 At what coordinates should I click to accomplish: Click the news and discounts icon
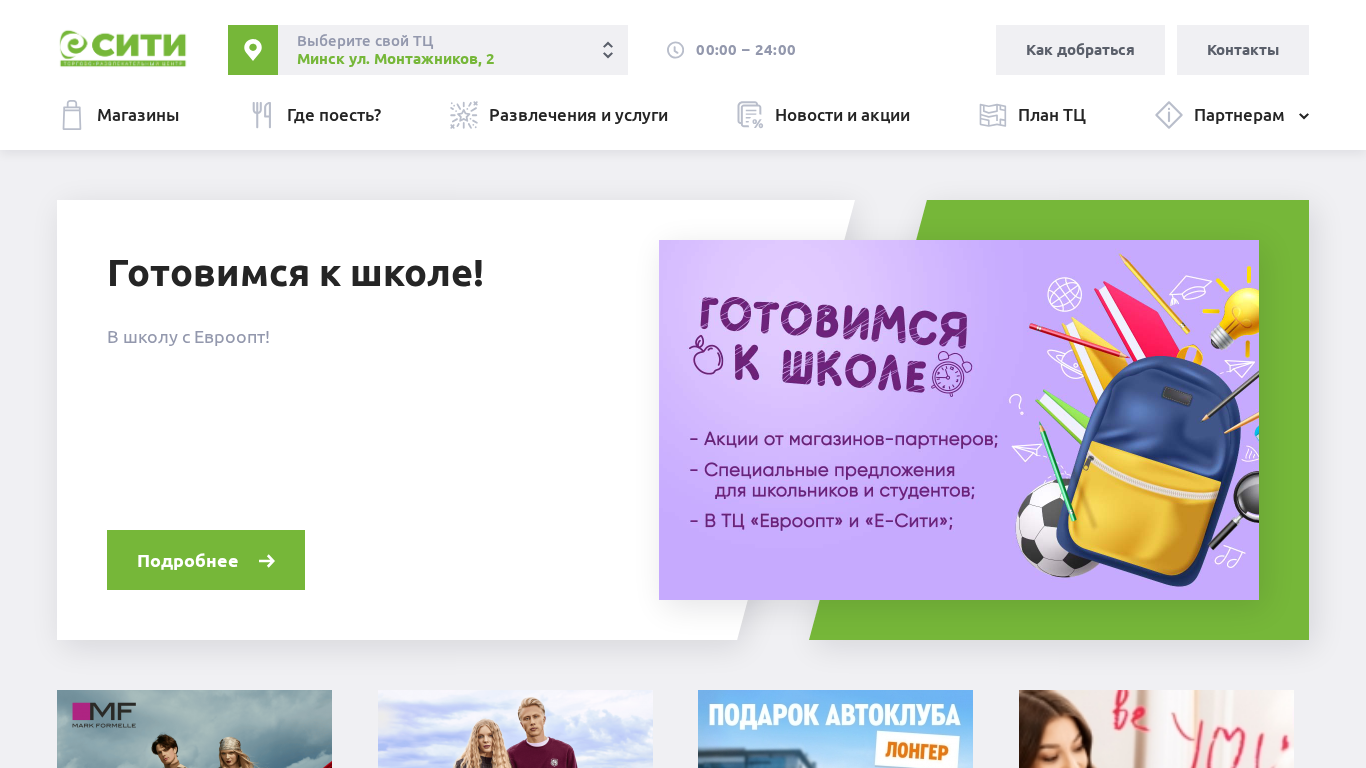(x=750, y=115)
